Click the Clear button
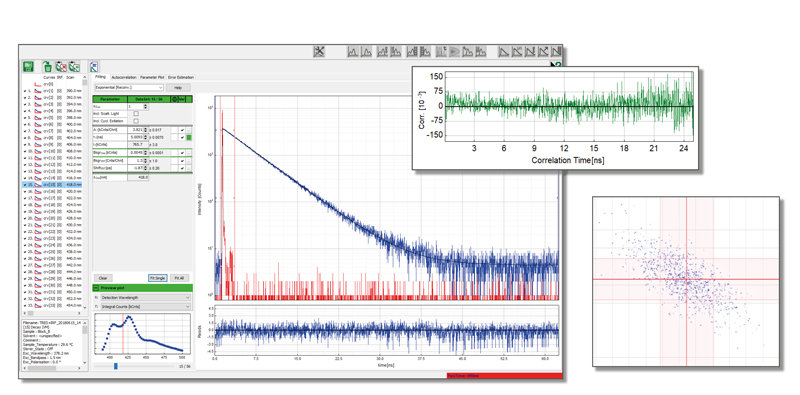The height and width of the screenshot is (395, 800). (103, 278)
